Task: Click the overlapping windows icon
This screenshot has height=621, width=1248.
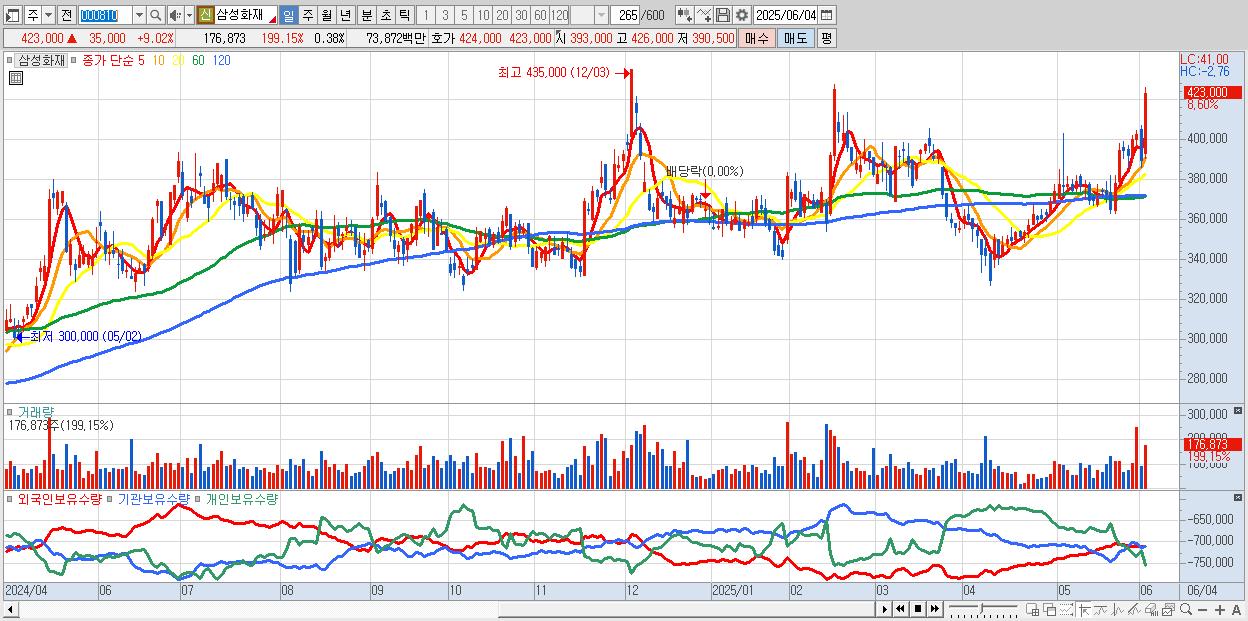Action: tap(1050, 610)
